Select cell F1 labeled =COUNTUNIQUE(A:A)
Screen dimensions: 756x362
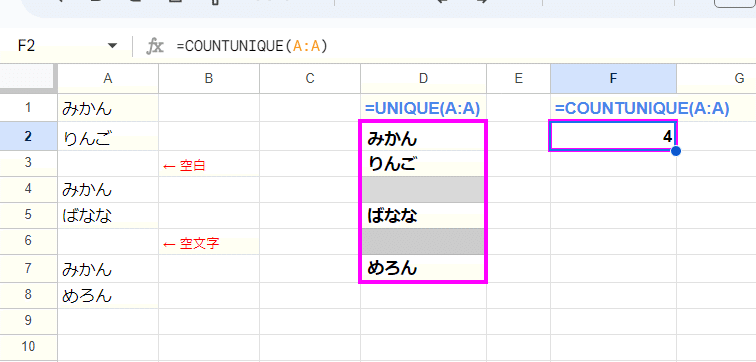pyautogui.click(x=613, y=107)
